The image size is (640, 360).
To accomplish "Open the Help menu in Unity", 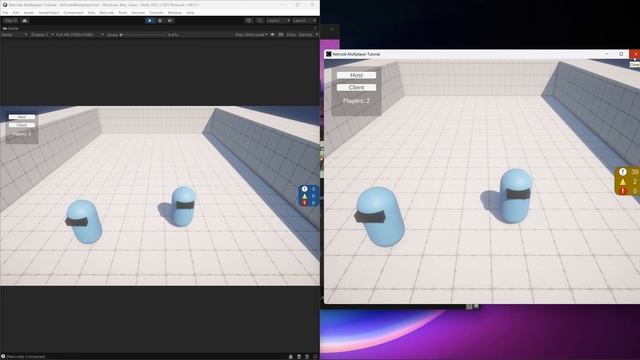I will click(x=190, y=13).
